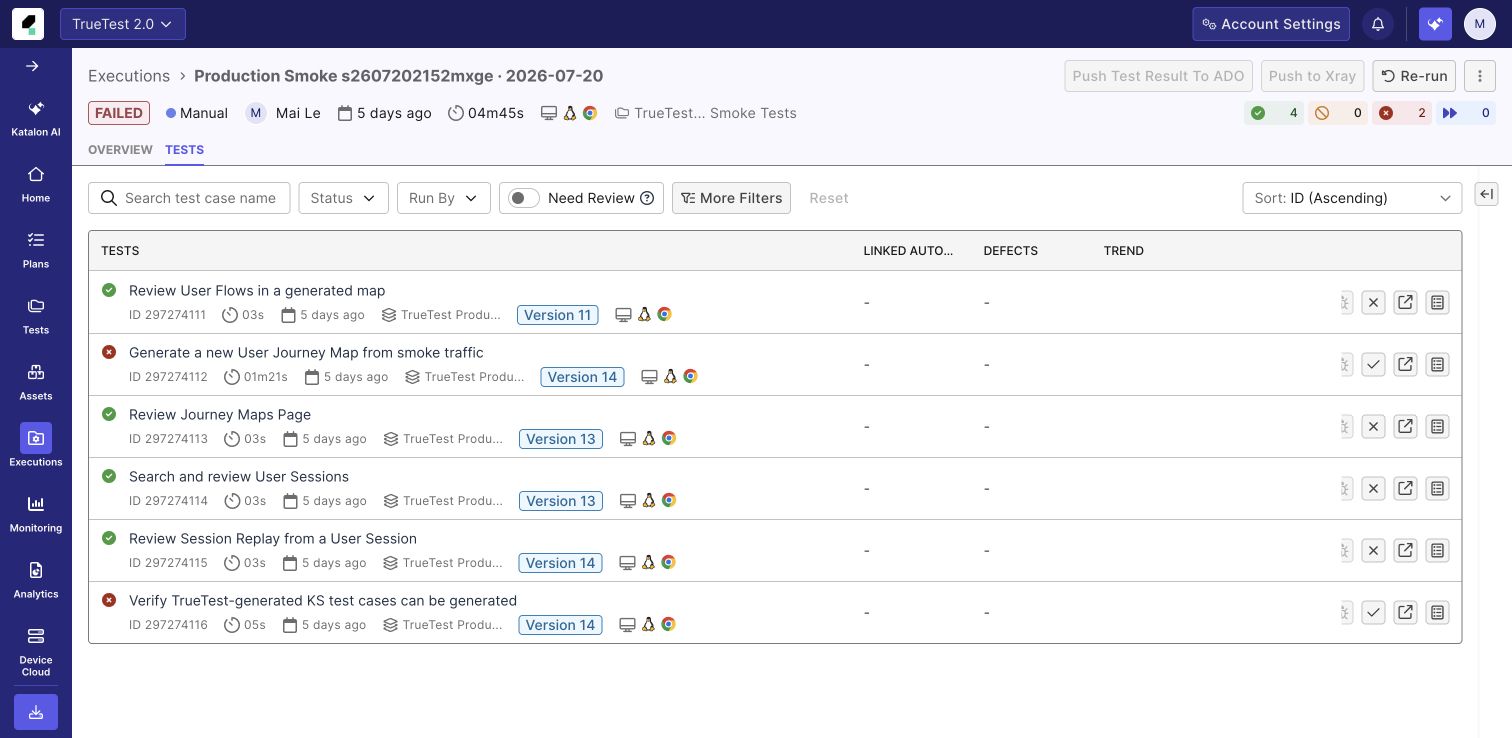Expand the sidebar with the arrow icon
1512x738 pixels.
pyautogui.click(x=32, y=66)
